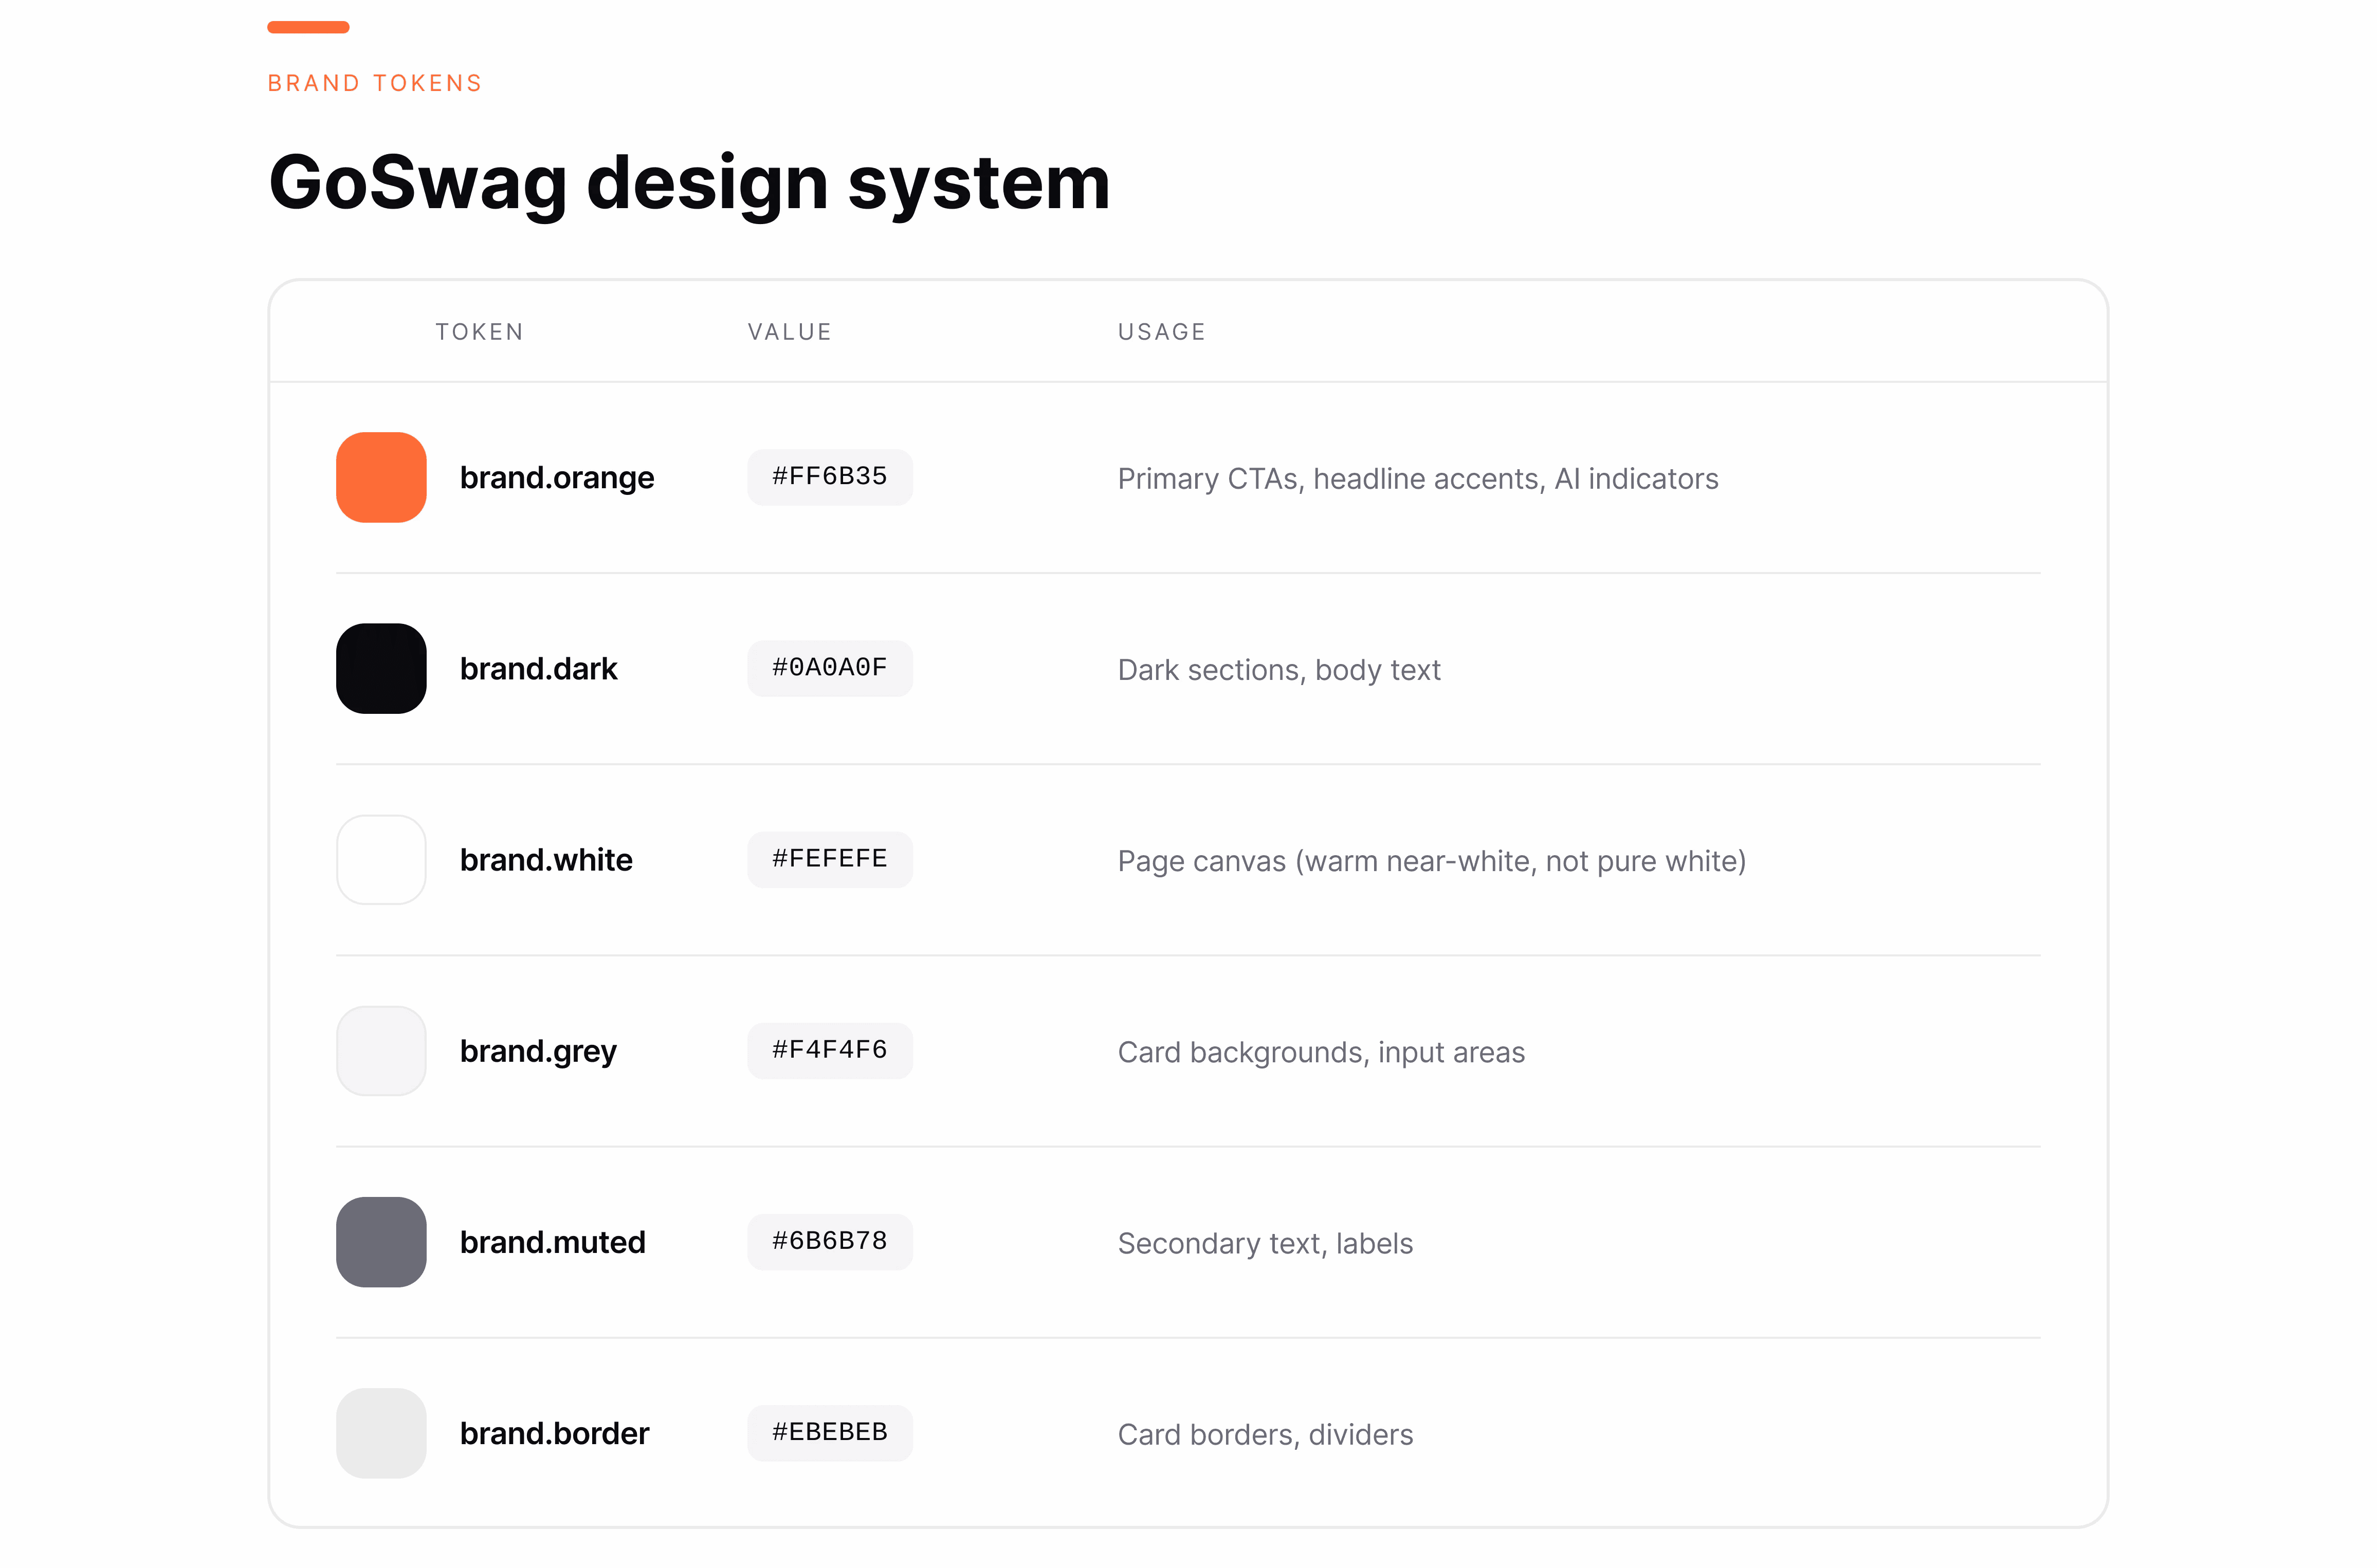The image size is (2377, 1568).
Task: Select 'Card backgrounds, input areas' text
Action: 1321,1052
